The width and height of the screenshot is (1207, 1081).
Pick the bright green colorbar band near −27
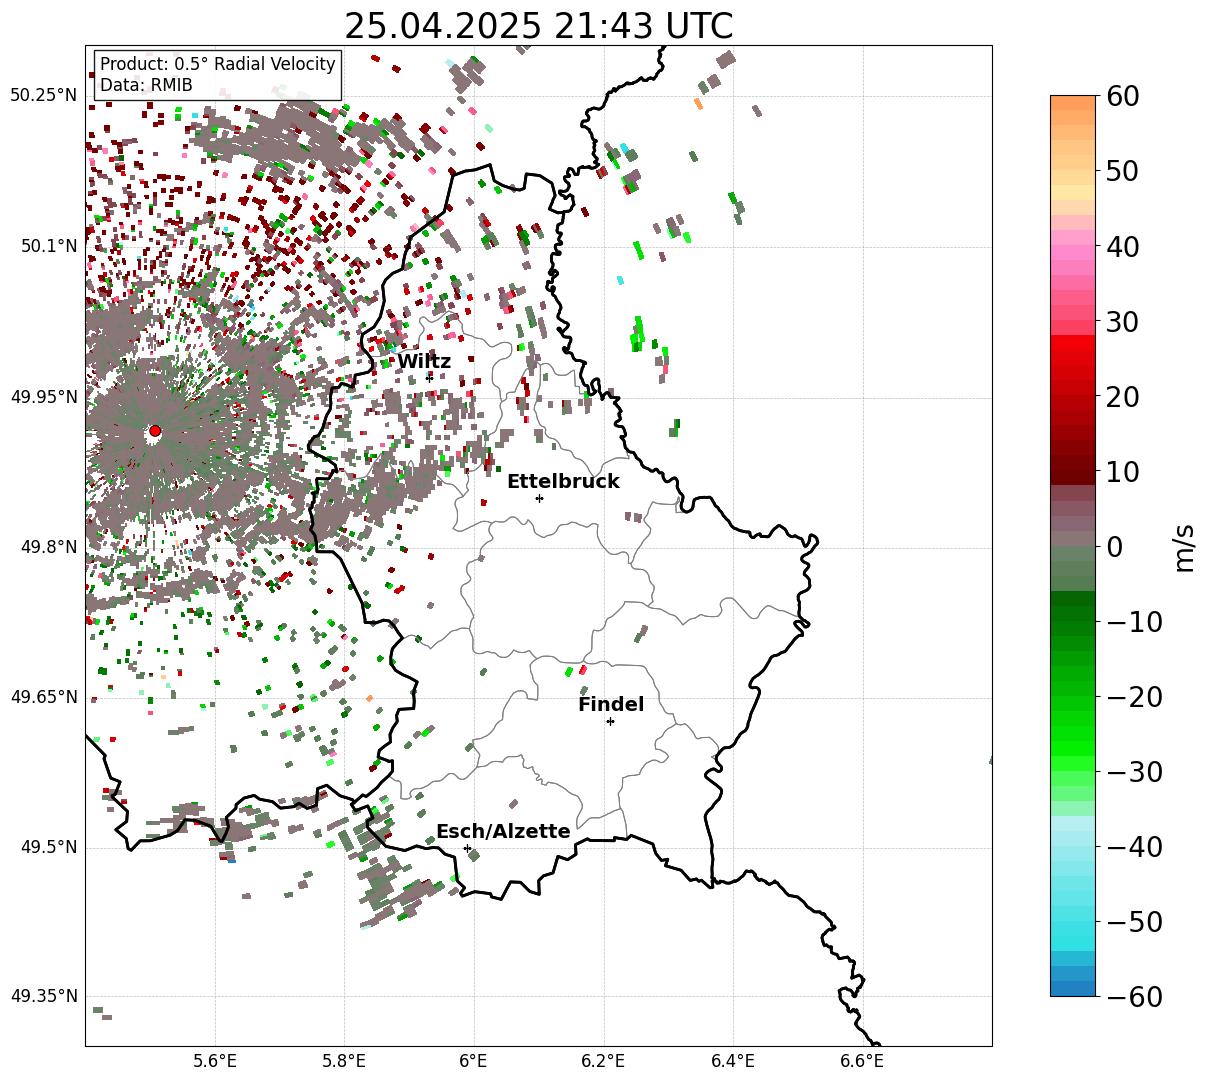[1073, 748]
